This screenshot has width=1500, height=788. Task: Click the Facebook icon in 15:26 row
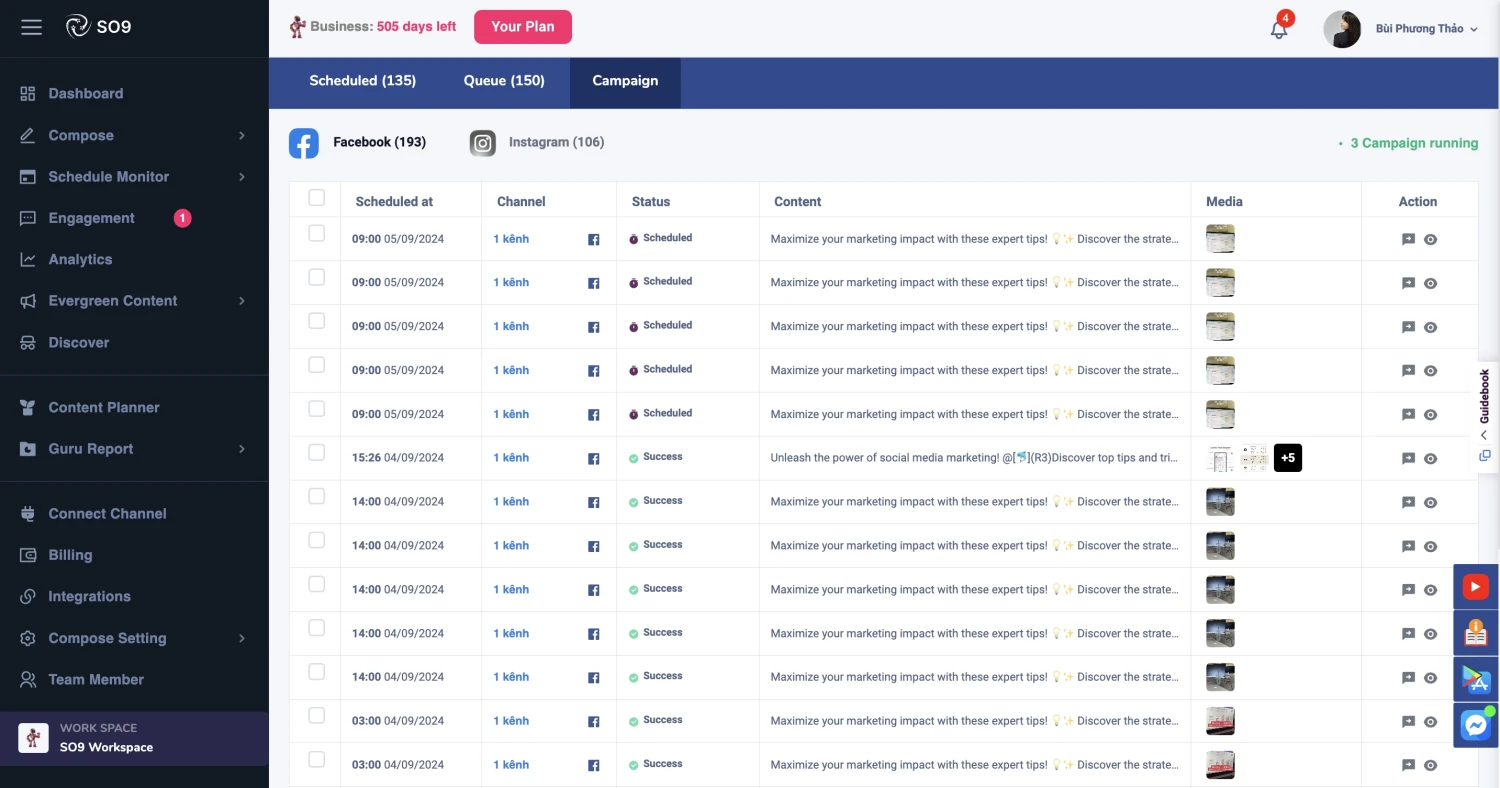click(593, 459)
